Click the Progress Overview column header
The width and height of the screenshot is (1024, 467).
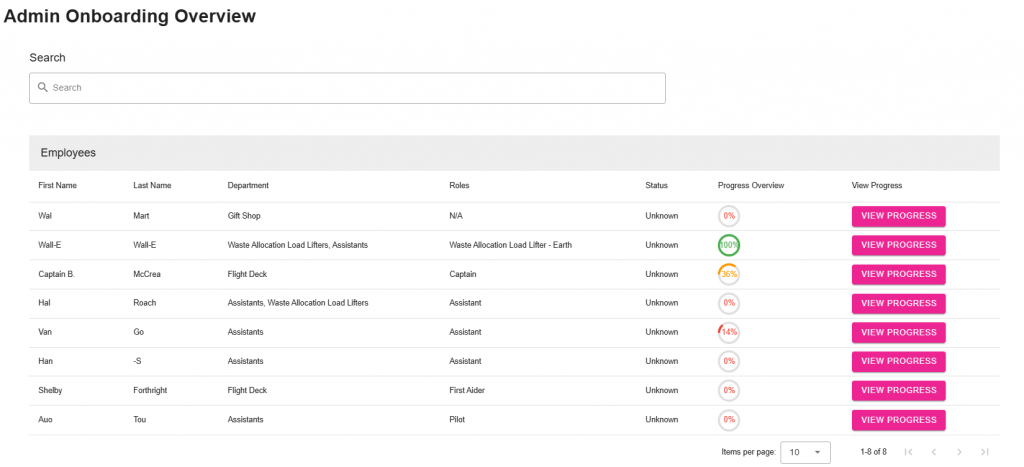(750, 185)
